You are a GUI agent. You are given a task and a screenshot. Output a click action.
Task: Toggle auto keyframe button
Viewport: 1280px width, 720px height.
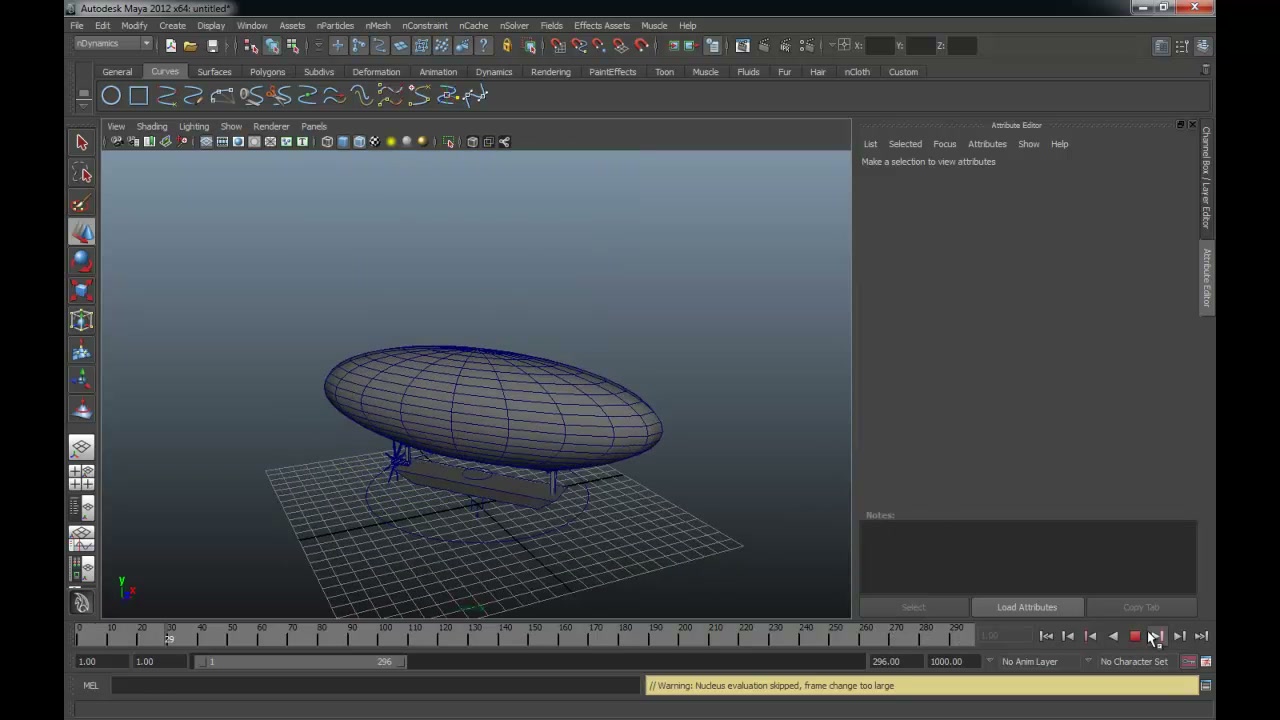1189,662
